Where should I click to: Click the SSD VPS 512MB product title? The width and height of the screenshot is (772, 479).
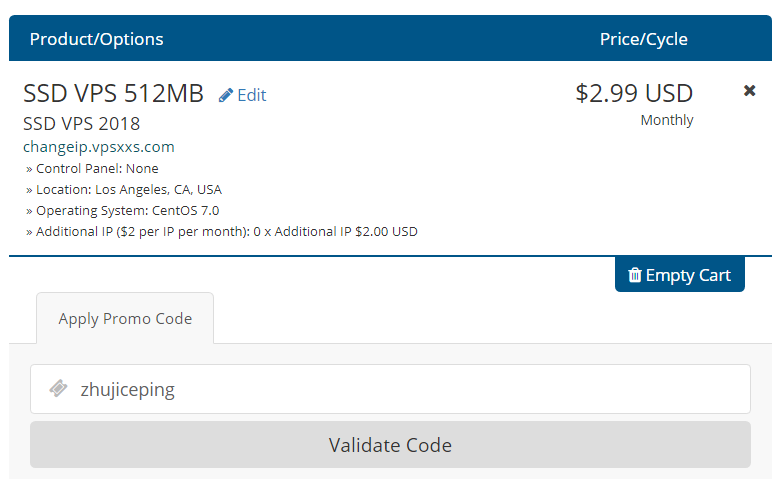113,93
